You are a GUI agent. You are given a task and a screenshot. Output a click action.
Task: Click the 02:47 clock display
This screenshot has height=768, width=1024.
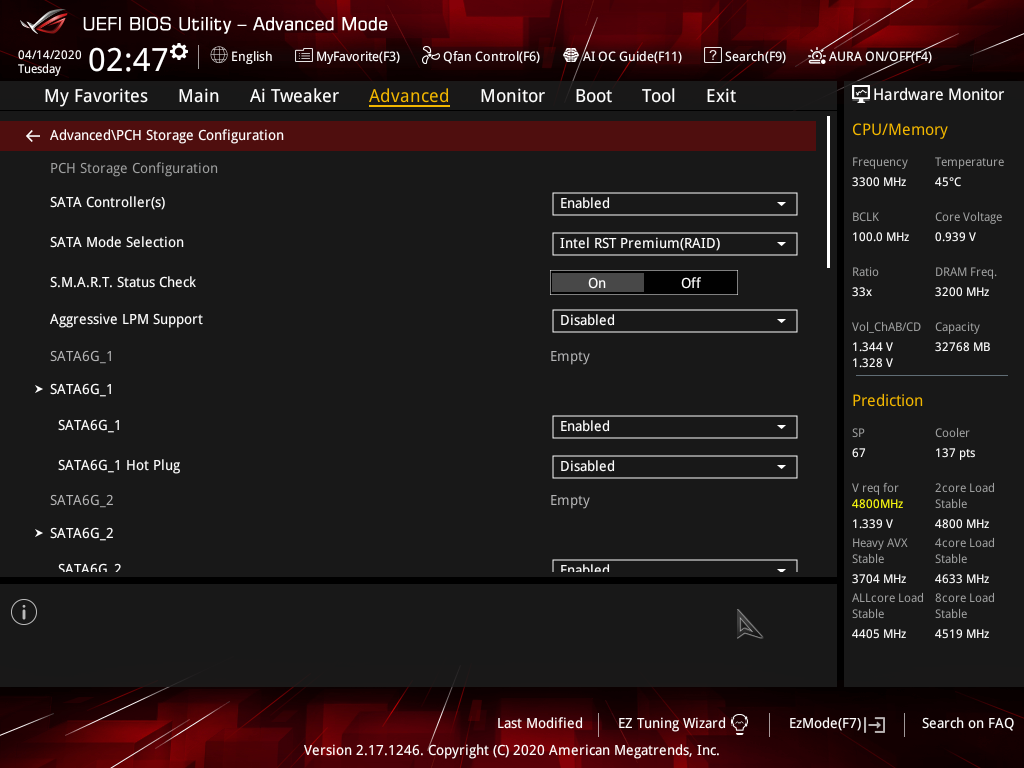(x=129, y=59)
